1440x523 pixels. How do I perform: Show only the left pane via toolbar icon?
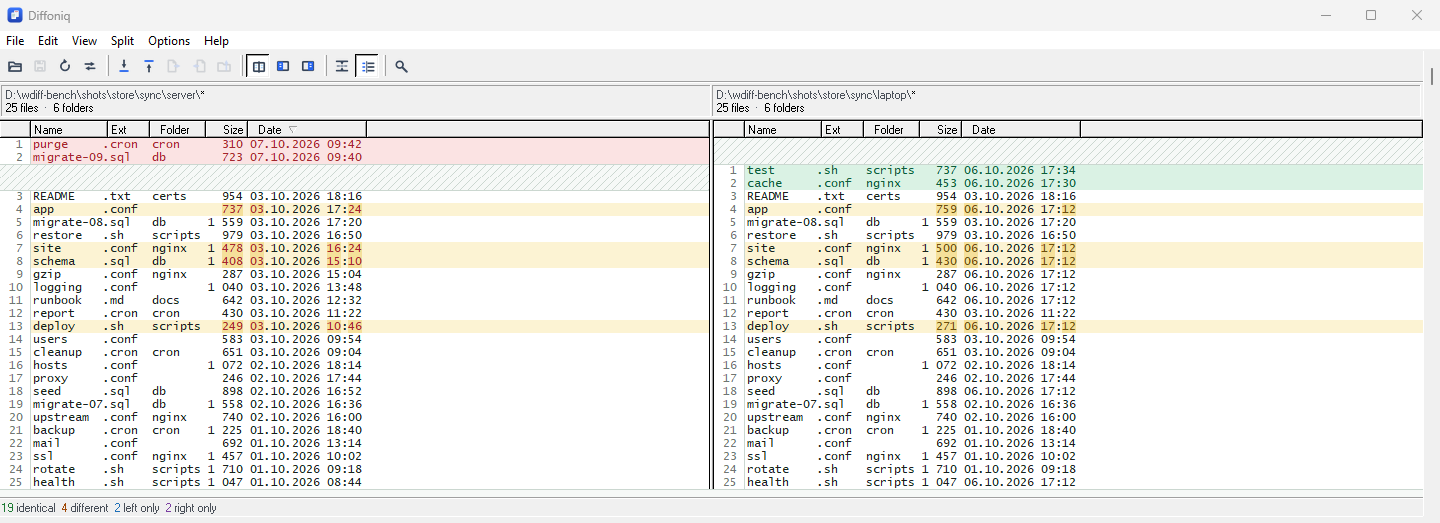(x=284, y=66)
